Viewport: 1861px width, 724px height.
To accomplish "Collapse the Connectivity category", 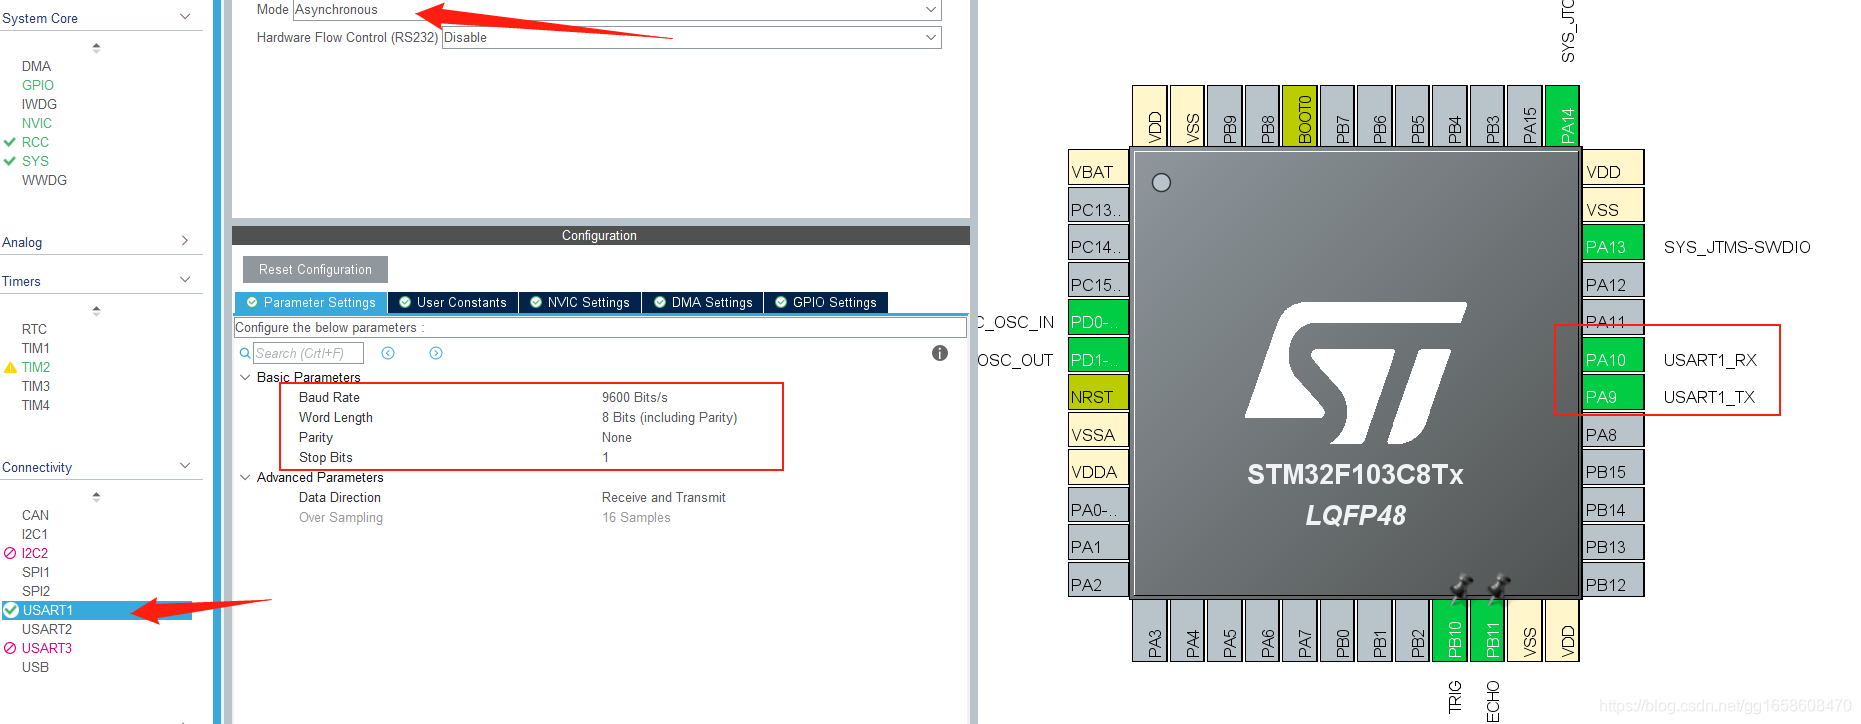I will (185, 466).
